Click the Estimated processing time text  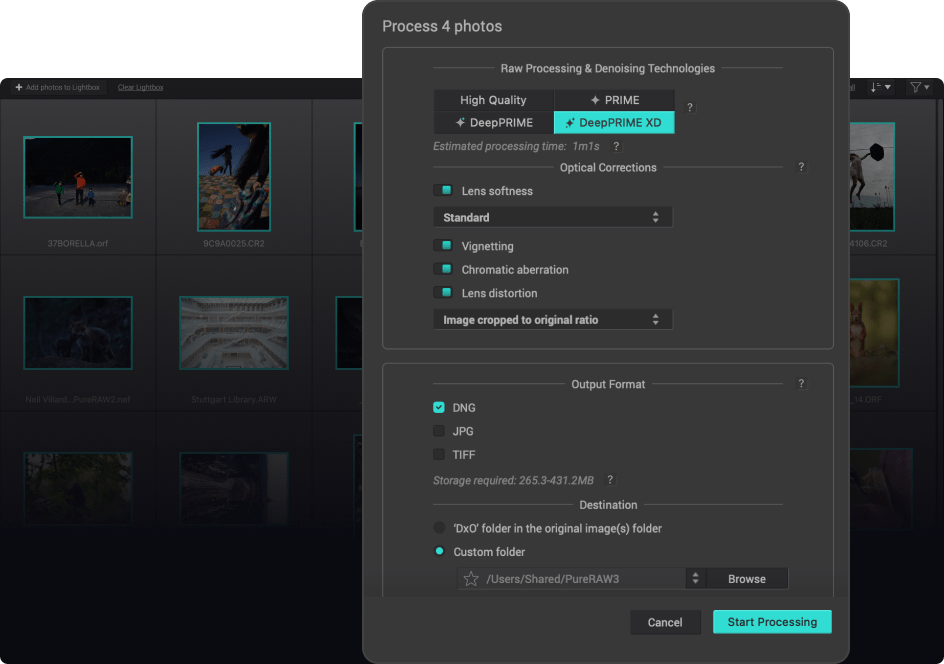click(516, 146)
